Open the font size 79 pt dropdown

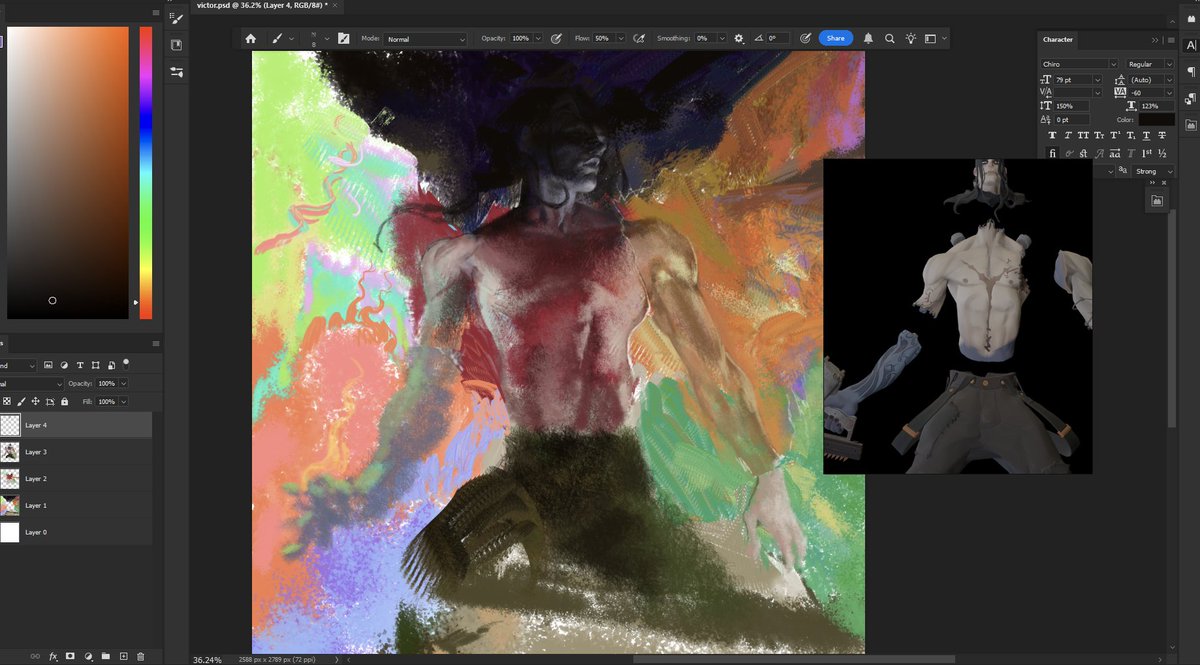[x=1097, y=80]
